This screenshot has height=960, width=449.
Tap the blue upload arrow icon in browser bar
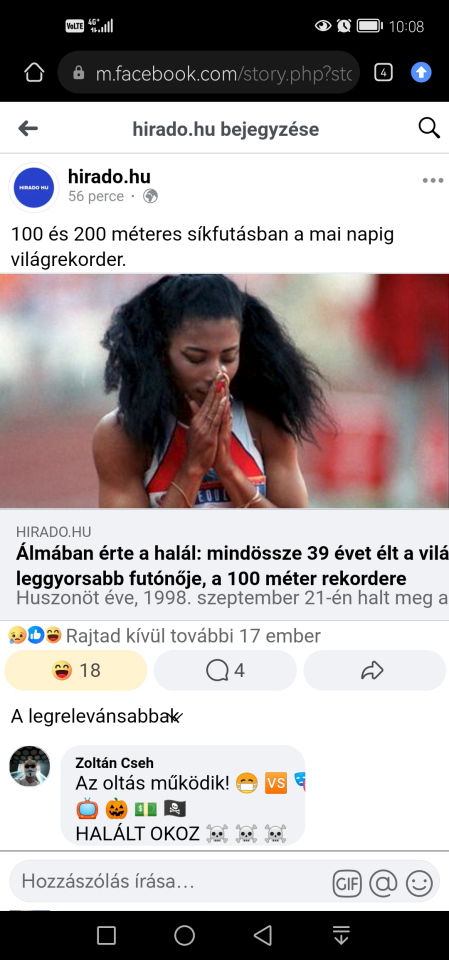[x=421, y=72]
